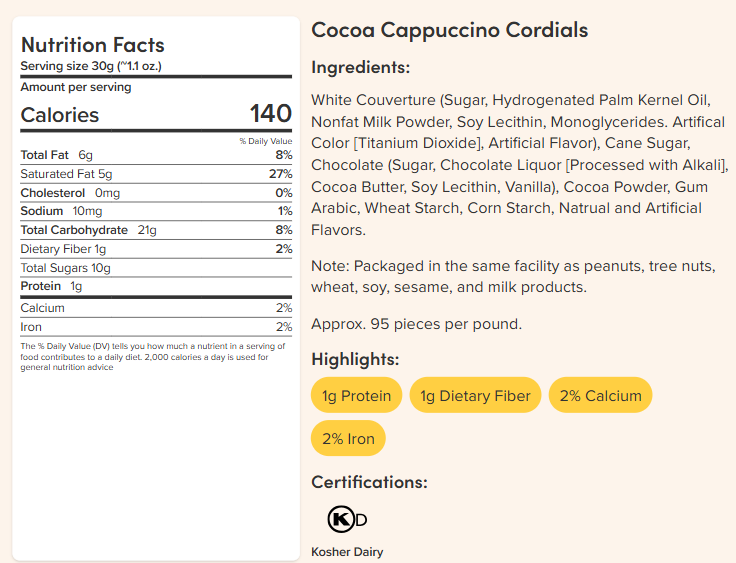Screen dimensions: 736x563
Task: Click the Kosher Dairy certification icon
Action: (x=347, y=519)
